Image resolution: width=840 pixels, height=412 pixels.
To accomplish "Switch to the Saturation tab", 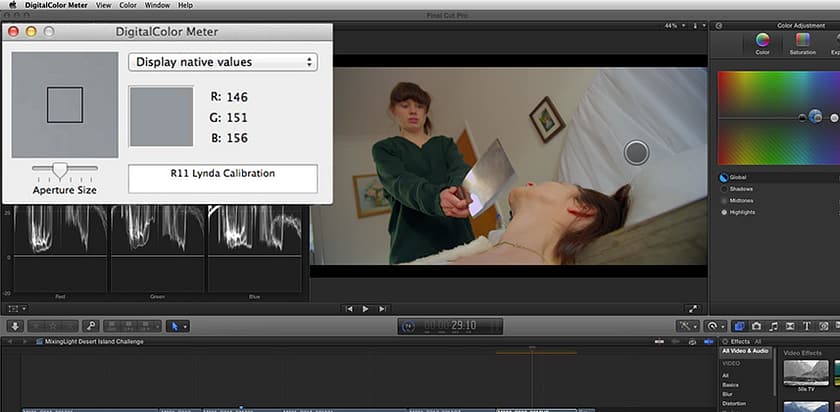I will 802,44.
